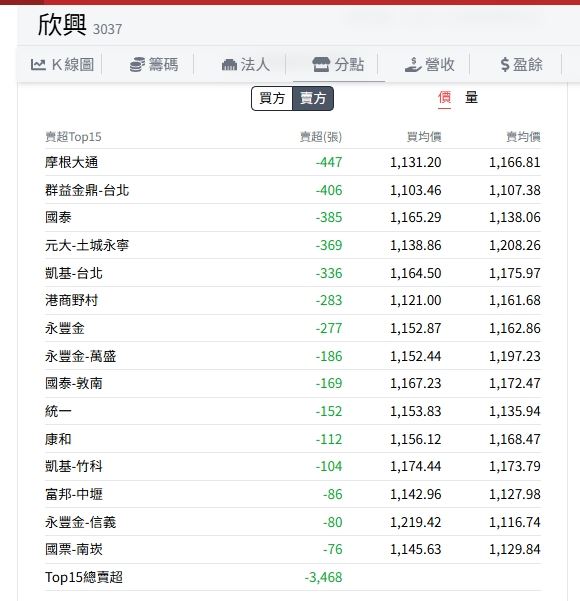Select the 分點 tab
This screenshot has width=580, height=601.
[x=338, y=64]
